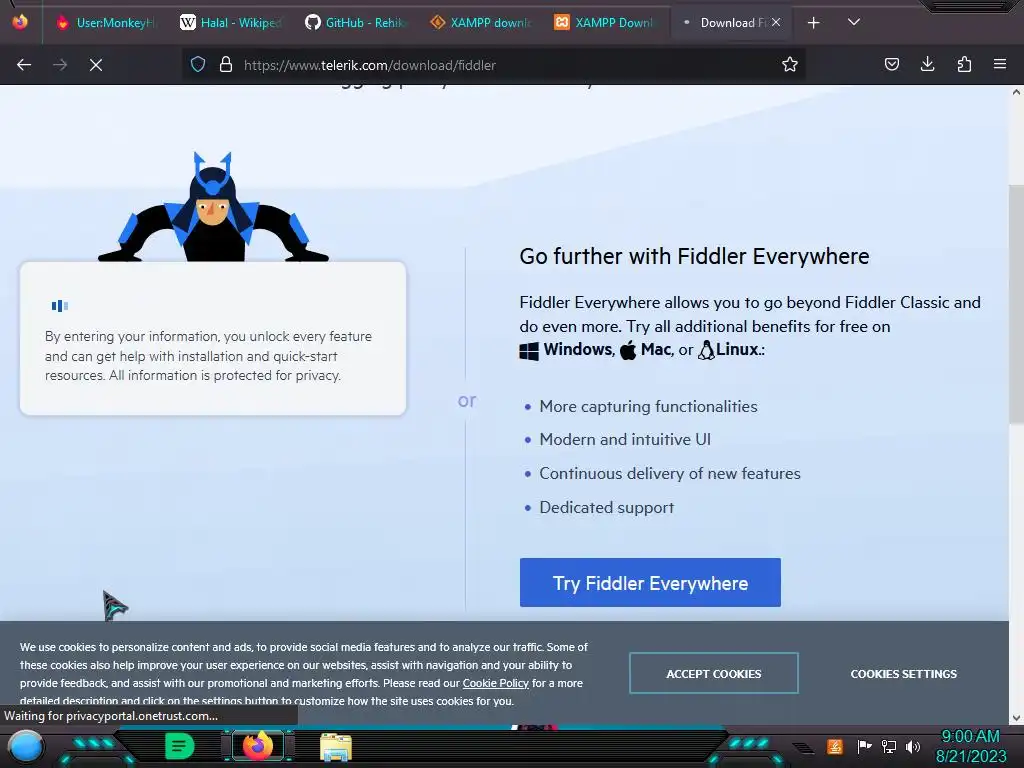Open File Explorer from the taskbar
The image size is (1024, 768).
[336, 747]
